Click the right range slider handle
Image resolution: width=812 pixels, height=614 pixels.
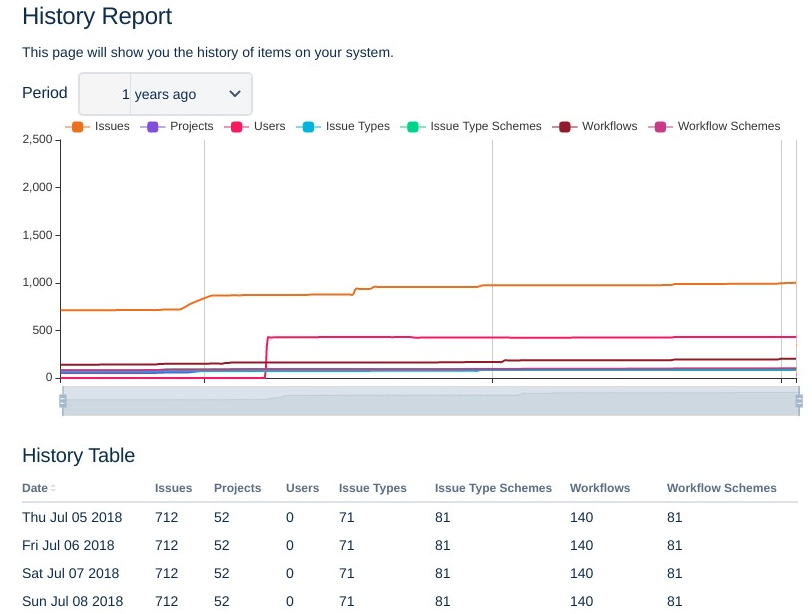tap(799, 401)
